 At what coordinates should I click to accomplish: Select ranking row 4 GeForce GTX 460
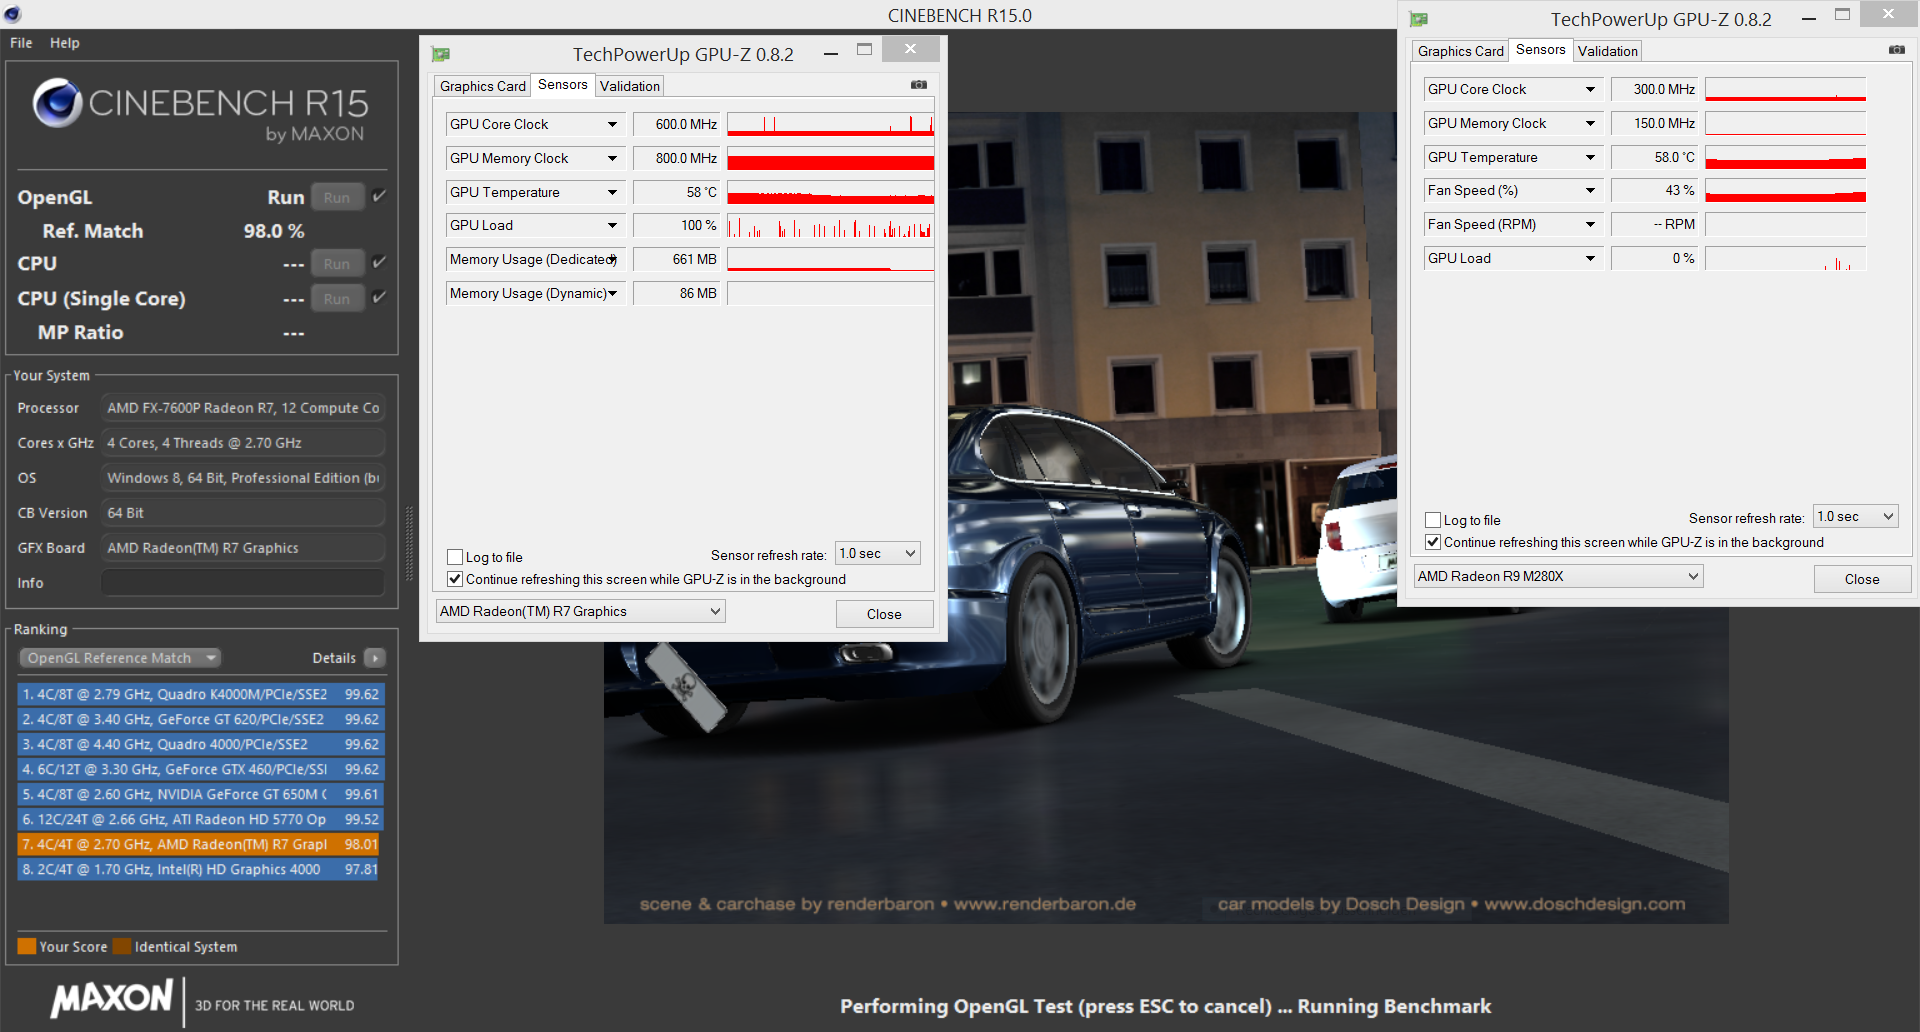click(x=201, y=769)
